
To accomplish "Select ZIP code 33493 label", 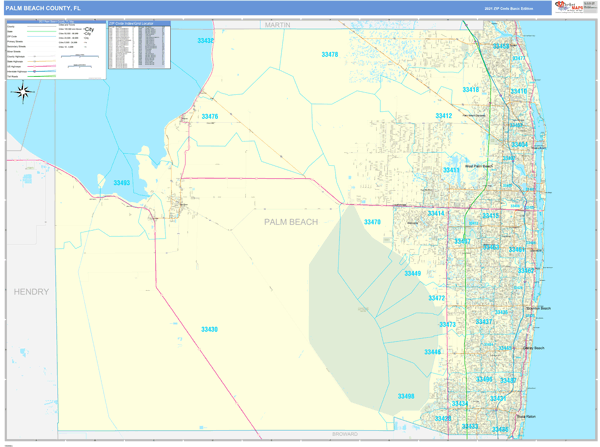I will (121, 183).
